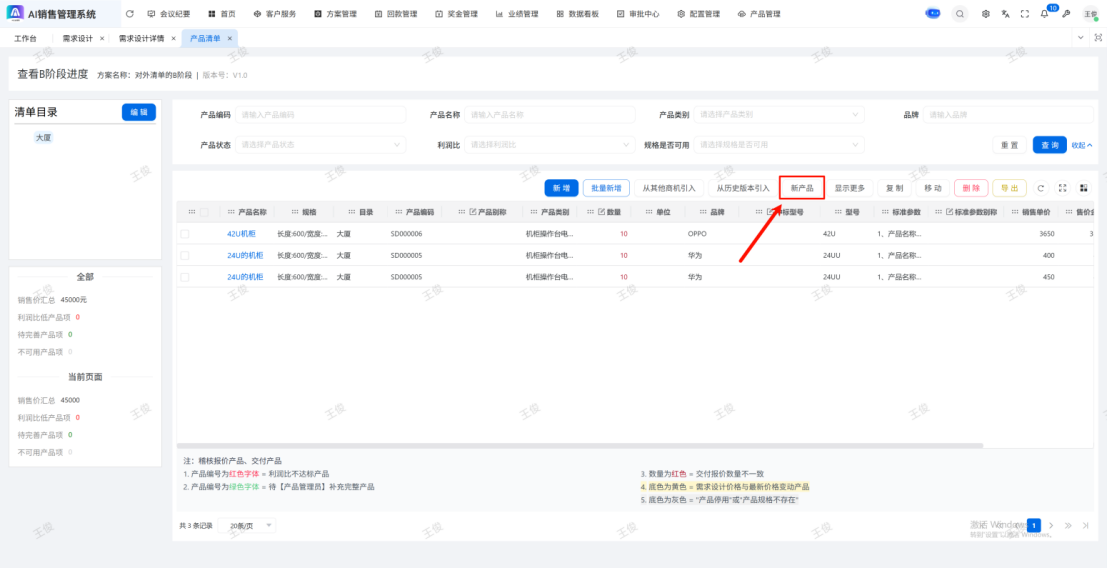Click the fullscreen icon in the table toolbar

click(x=1062, y=188)
